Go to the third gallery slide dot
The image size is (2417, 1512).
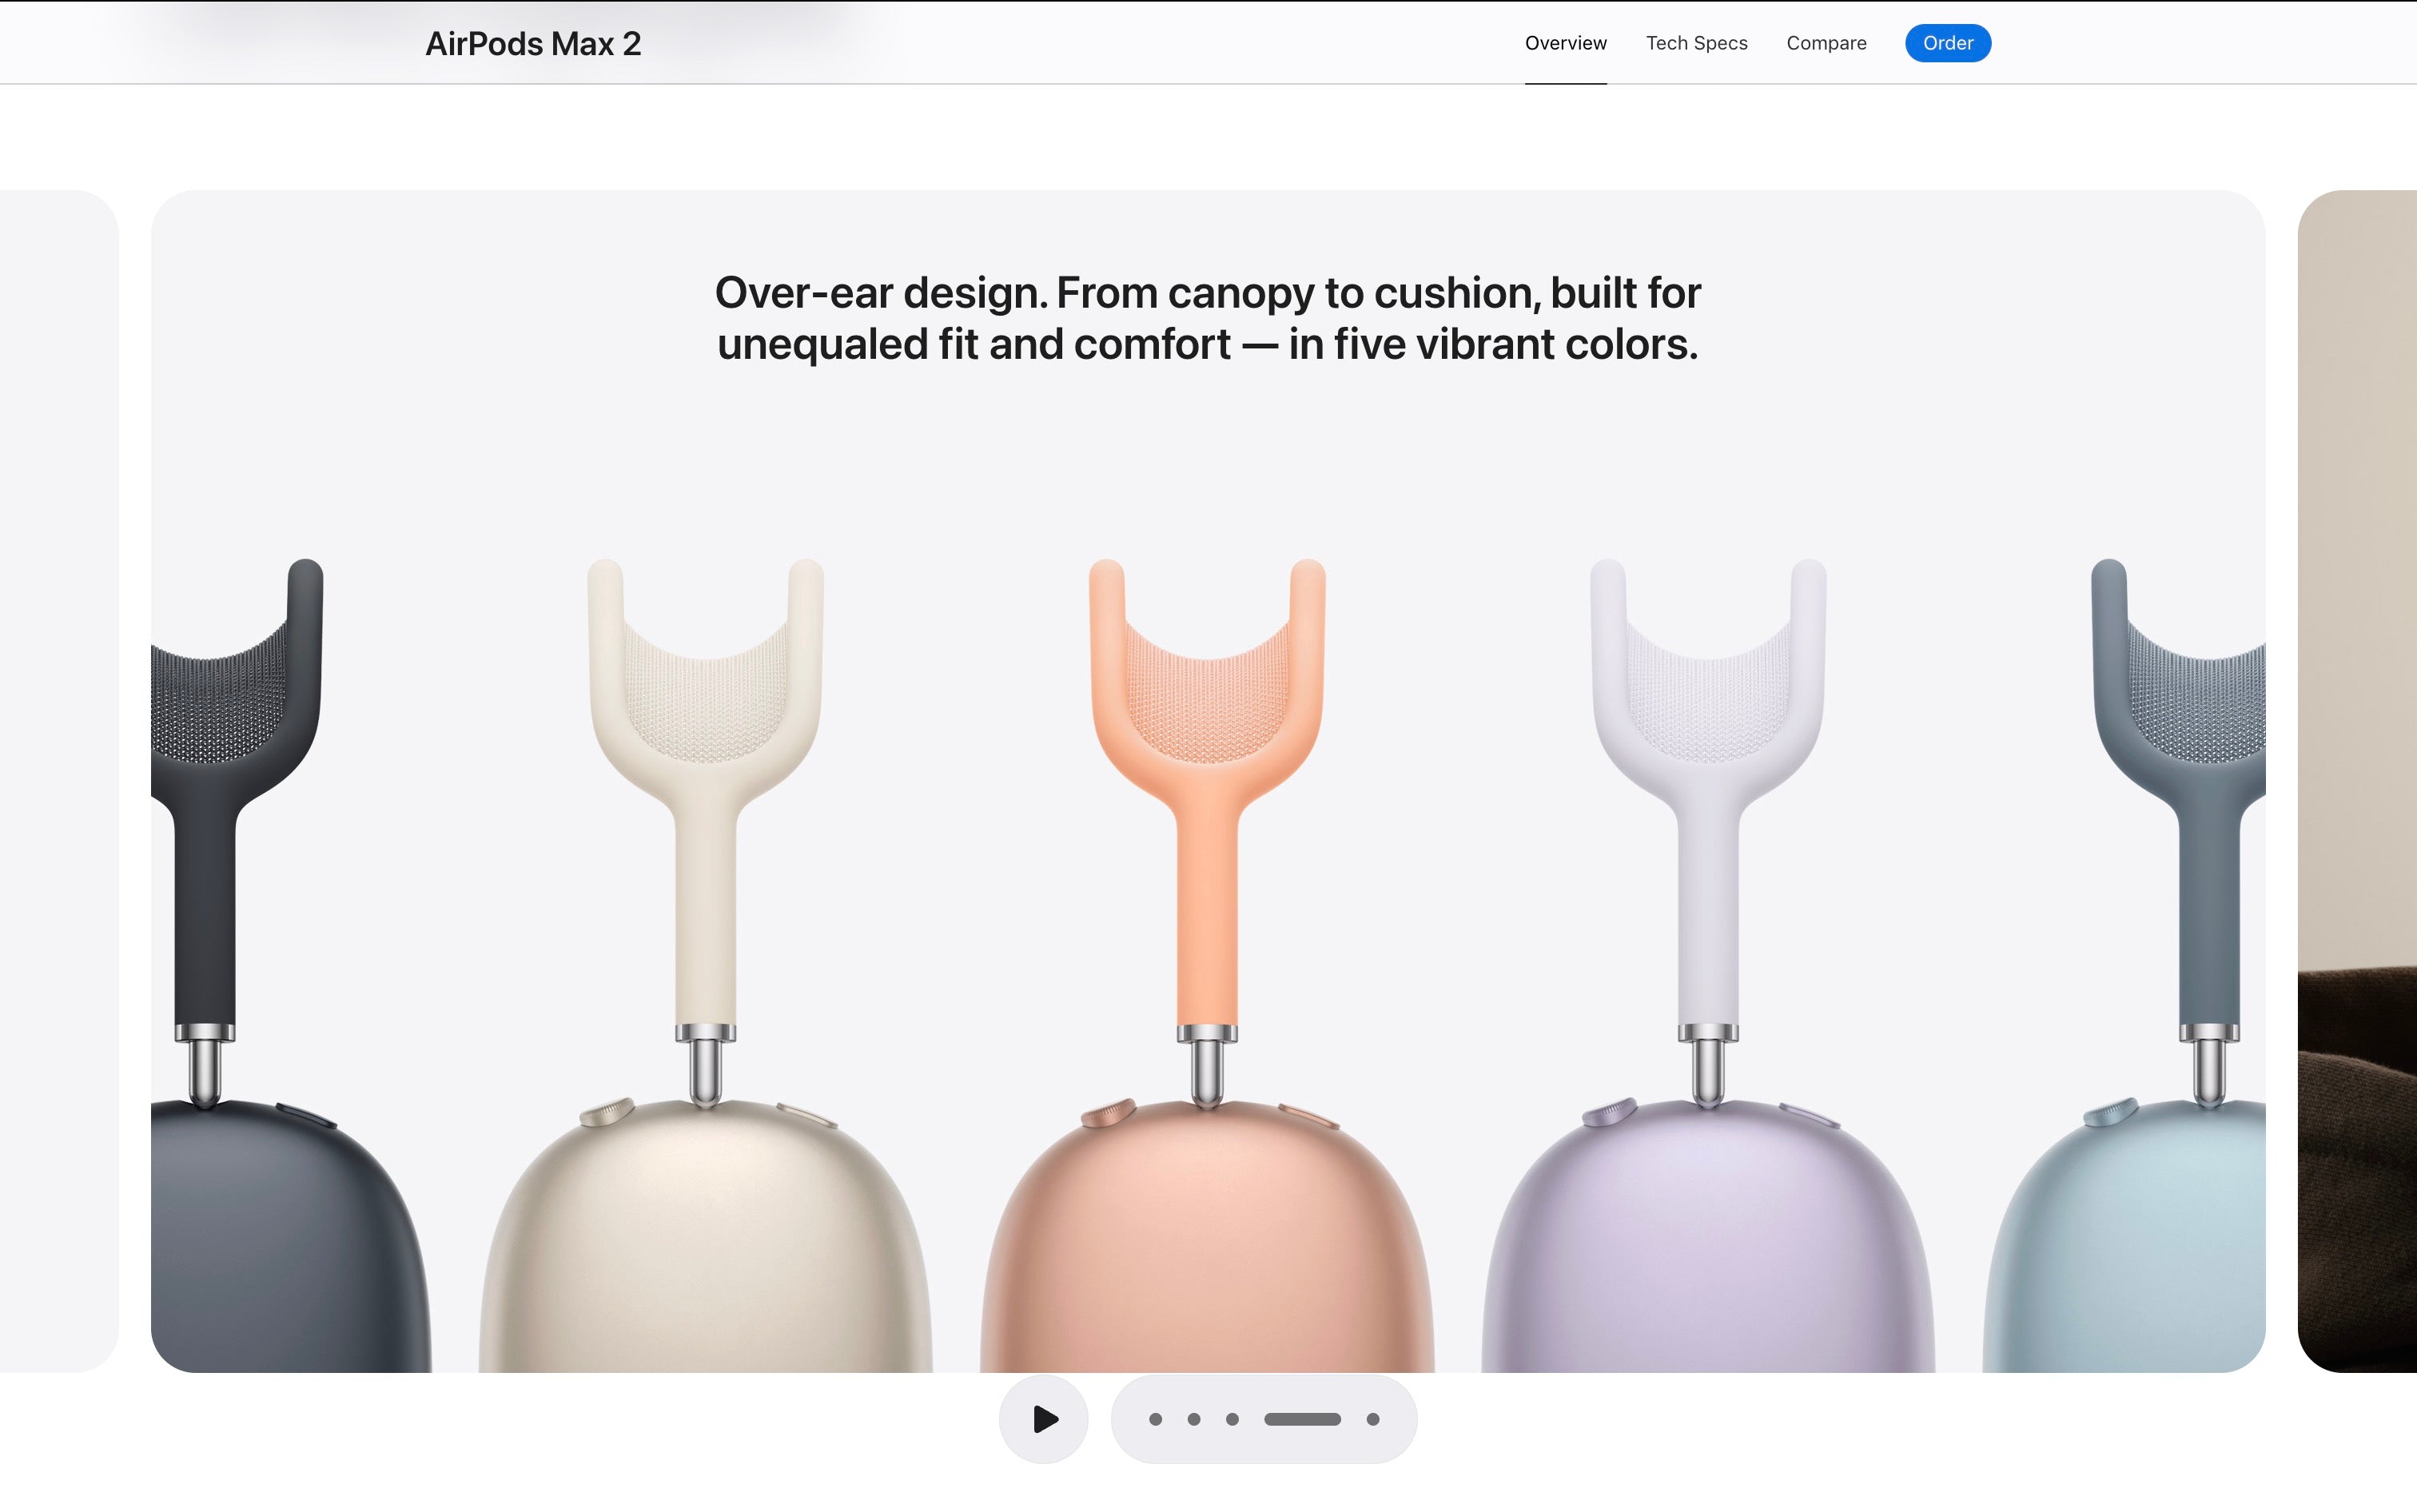coord(1232,1419)
